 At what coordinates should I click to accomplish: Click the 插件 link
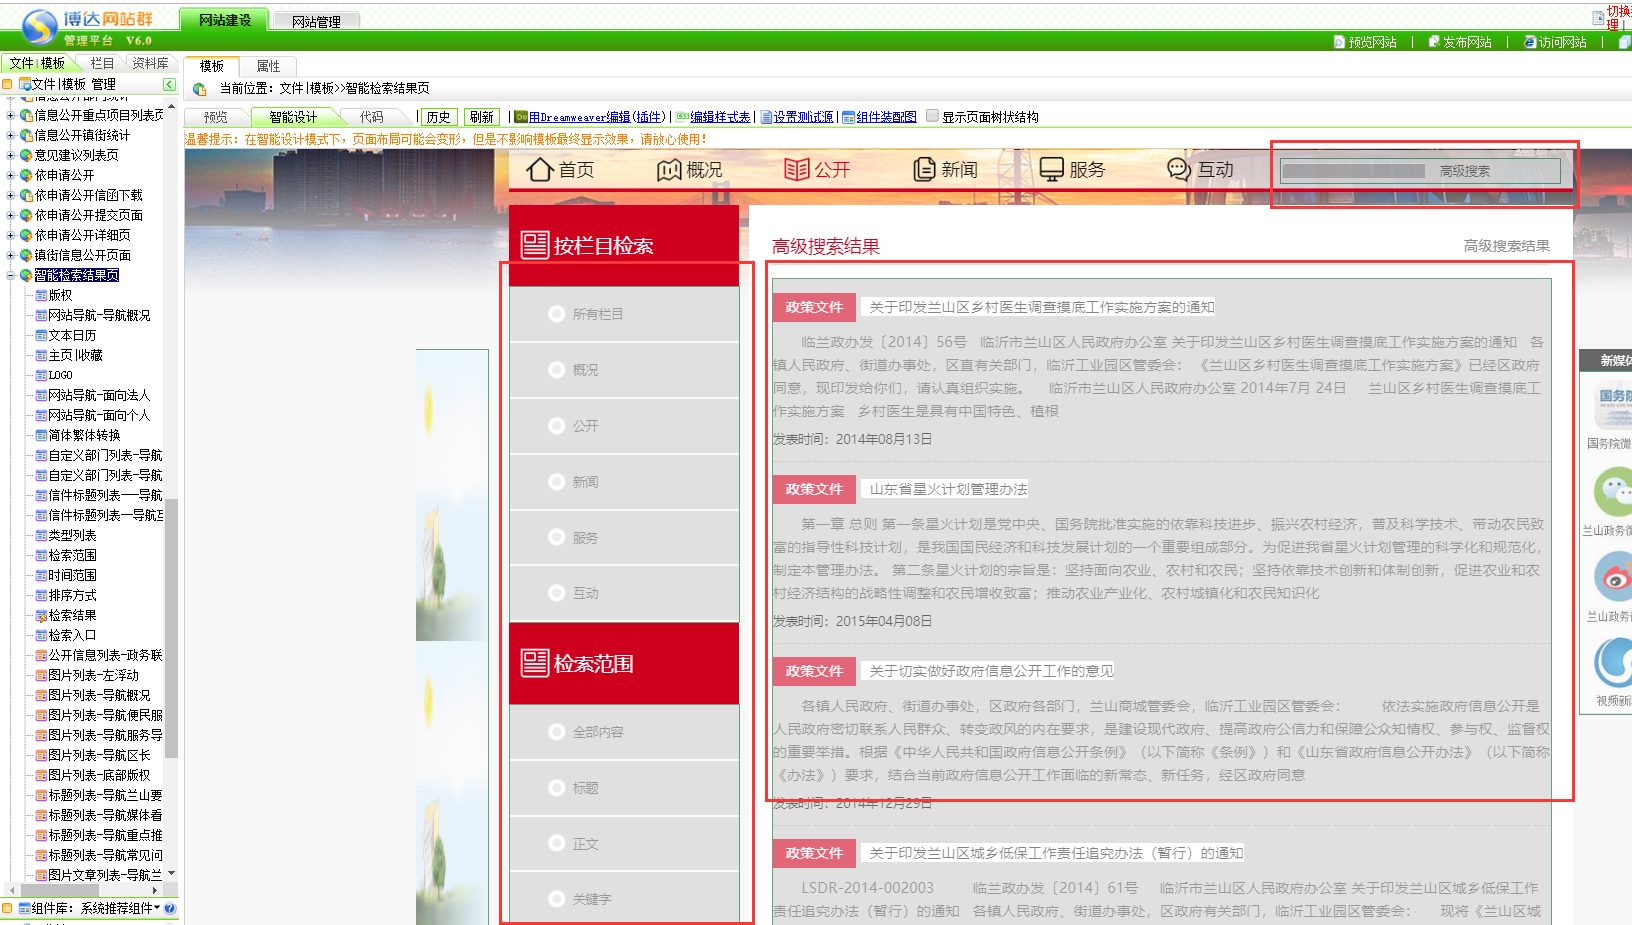649,117
